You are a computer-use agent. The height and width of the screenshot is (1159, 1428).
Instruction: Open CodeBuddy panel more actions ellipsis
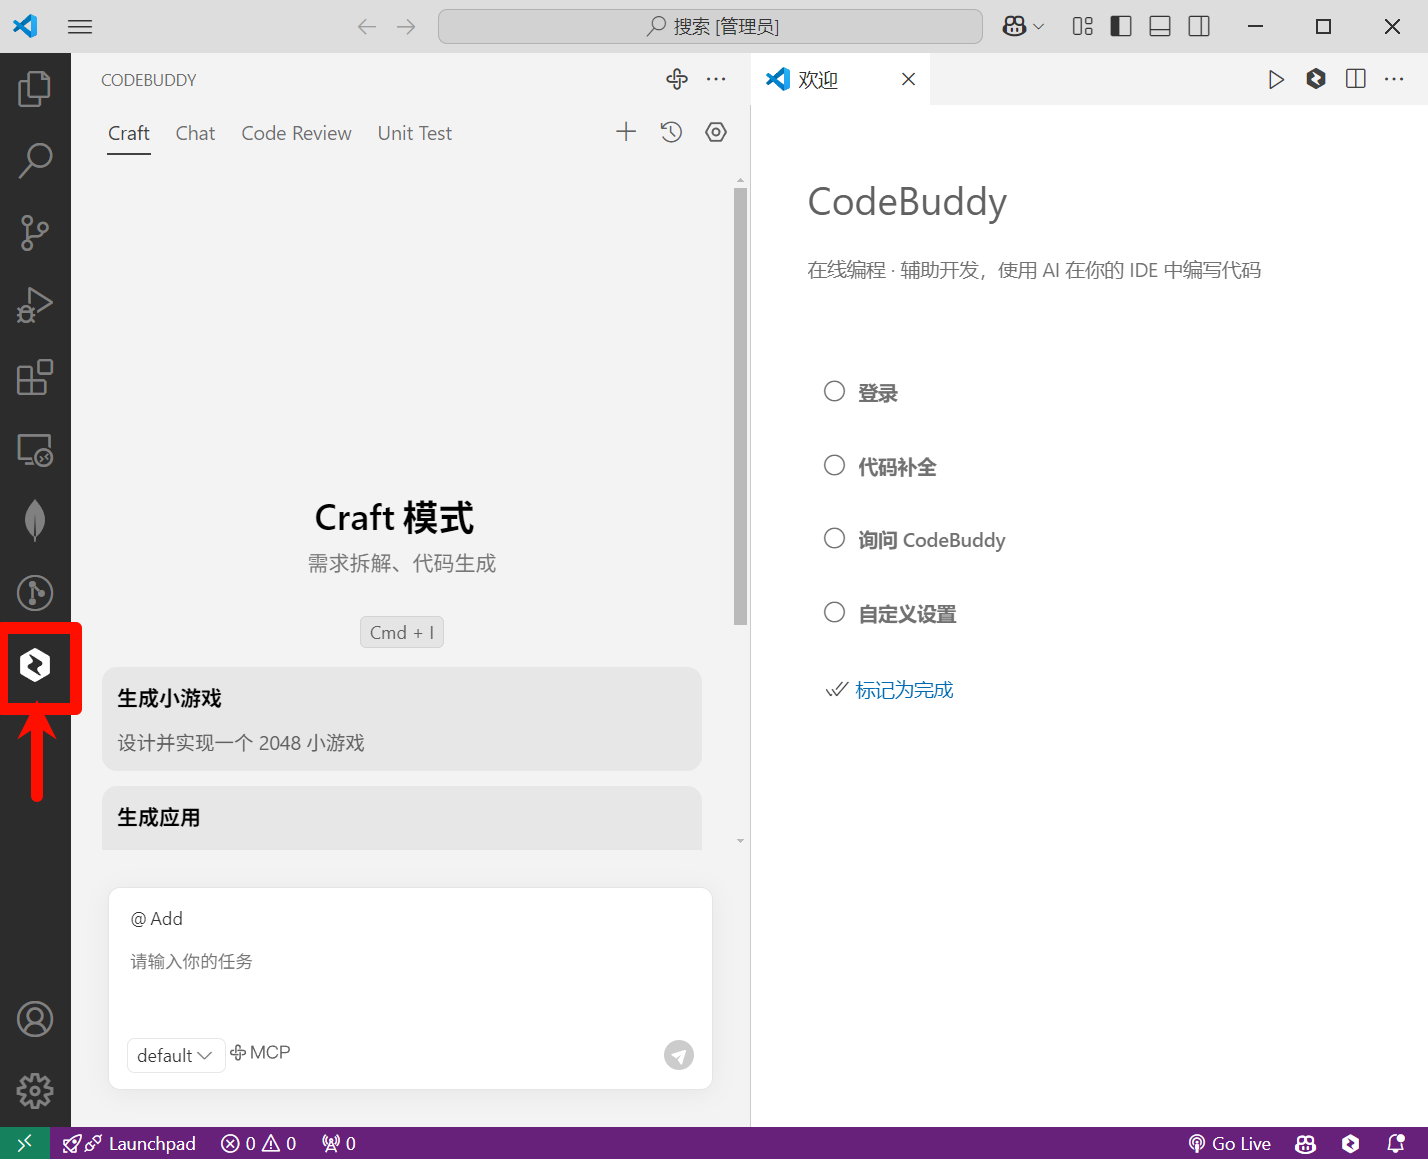pos(716,79)
